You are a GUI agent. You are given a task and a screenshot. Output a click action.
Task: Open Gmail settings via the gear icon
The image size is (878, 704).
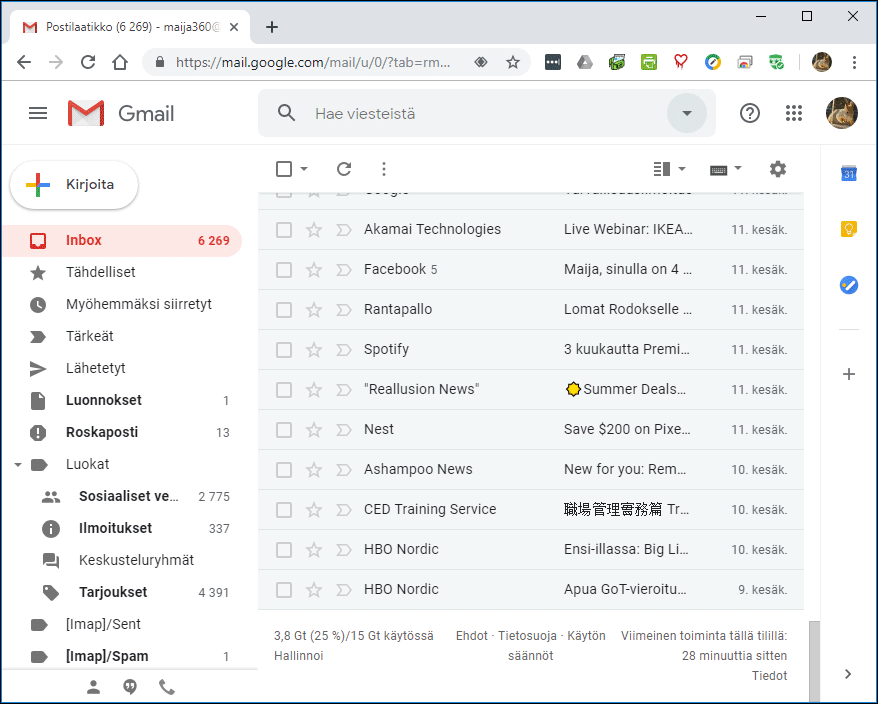point(777,169)
